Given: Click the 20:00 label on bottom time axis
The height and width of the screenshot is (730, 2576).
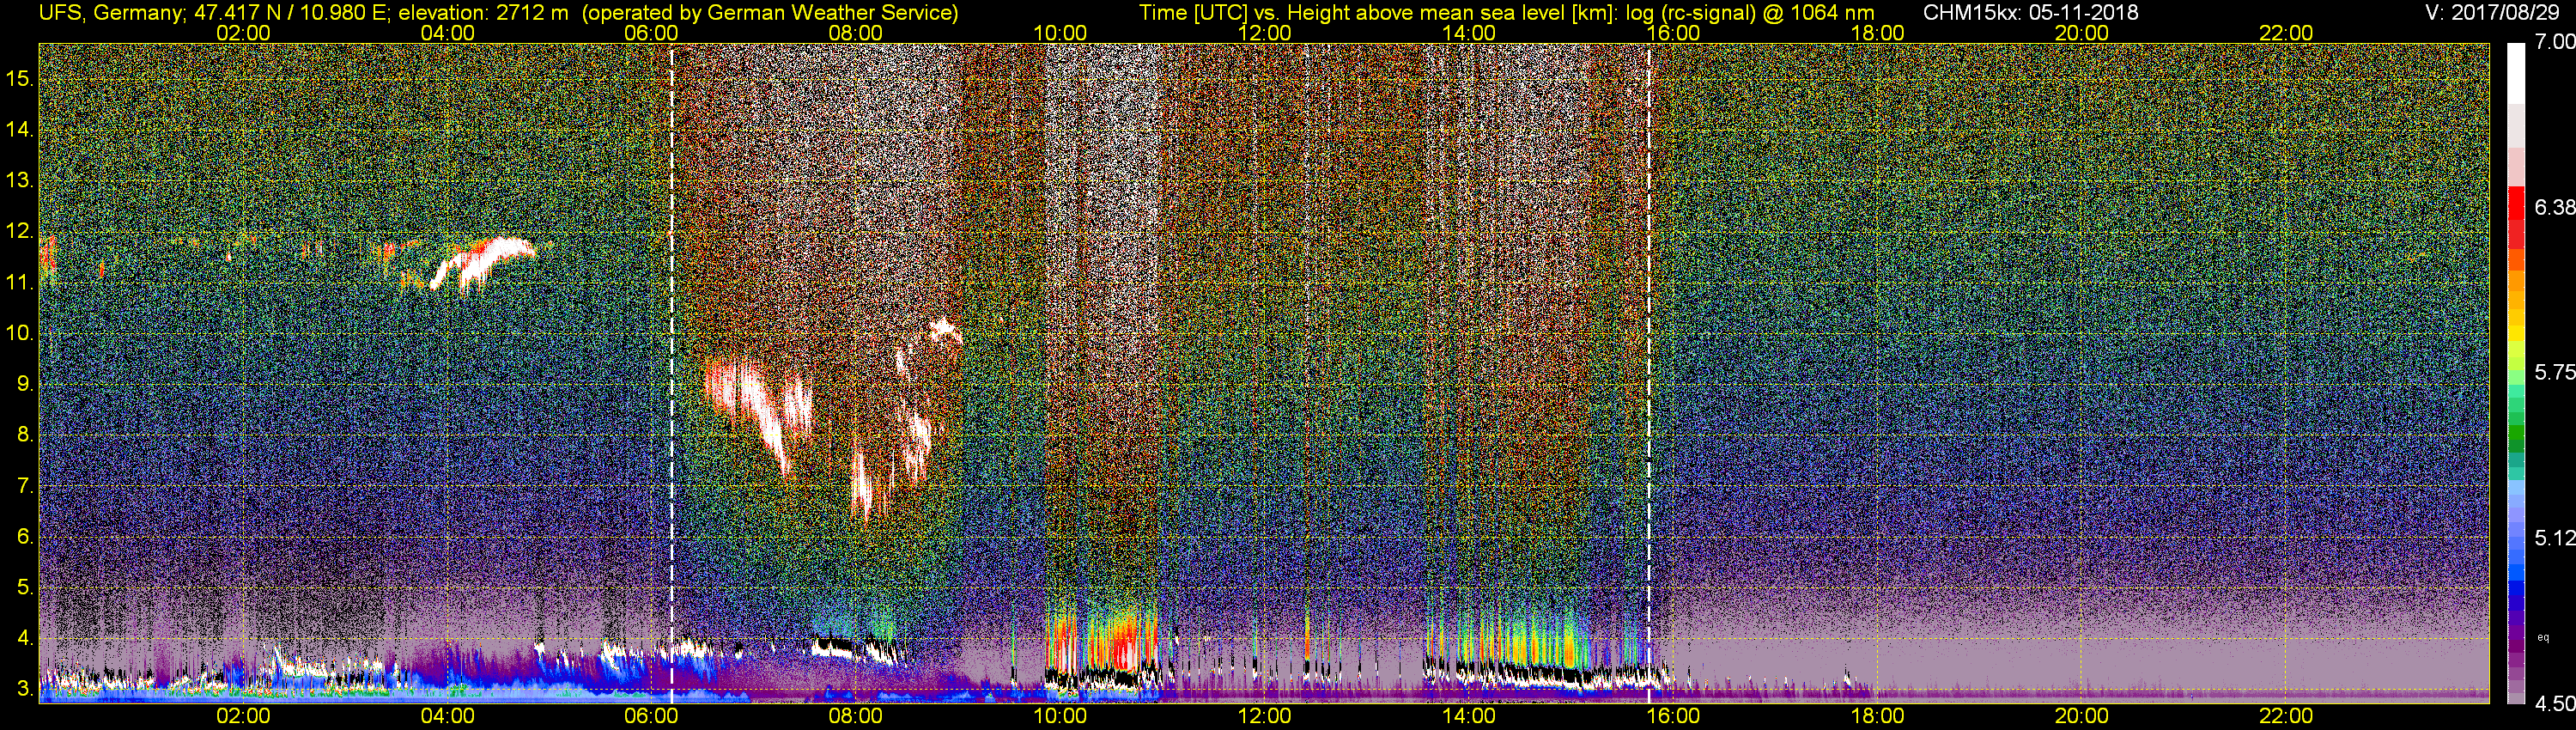Looking at the screenshot, I should click(x=2082, y=716).
